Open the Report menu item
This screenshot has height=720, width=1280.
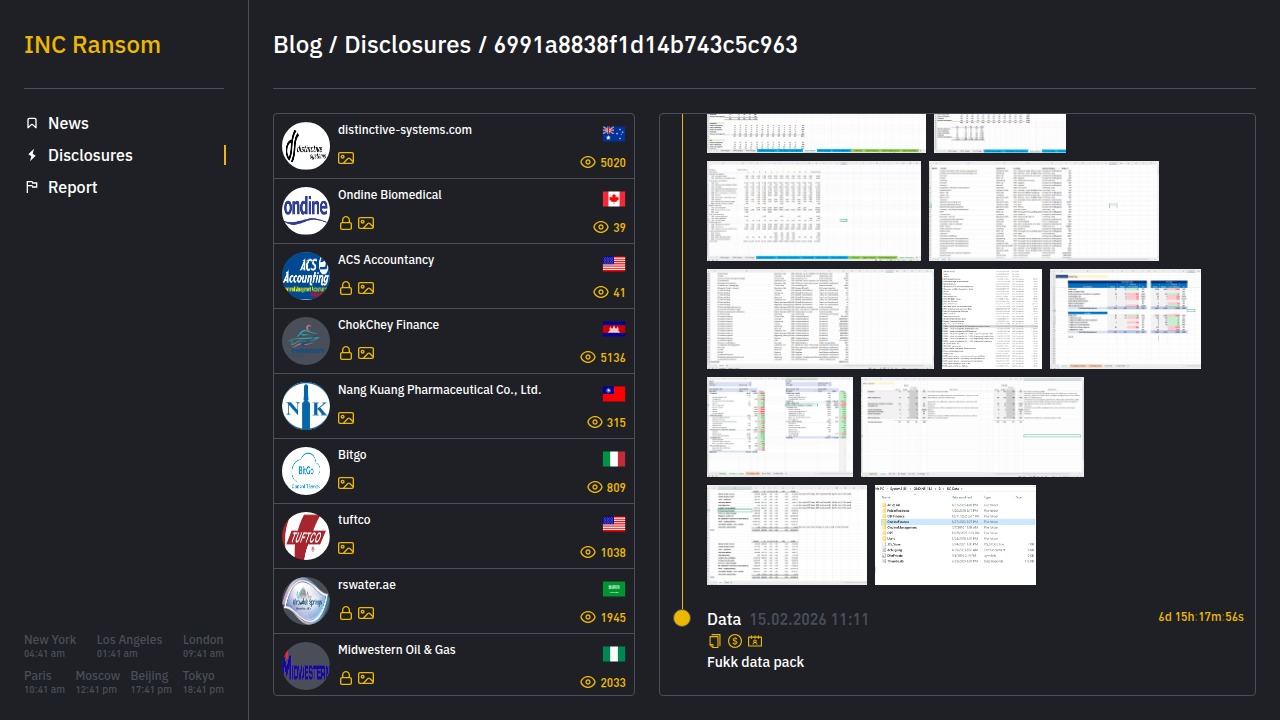pos(72,187)
